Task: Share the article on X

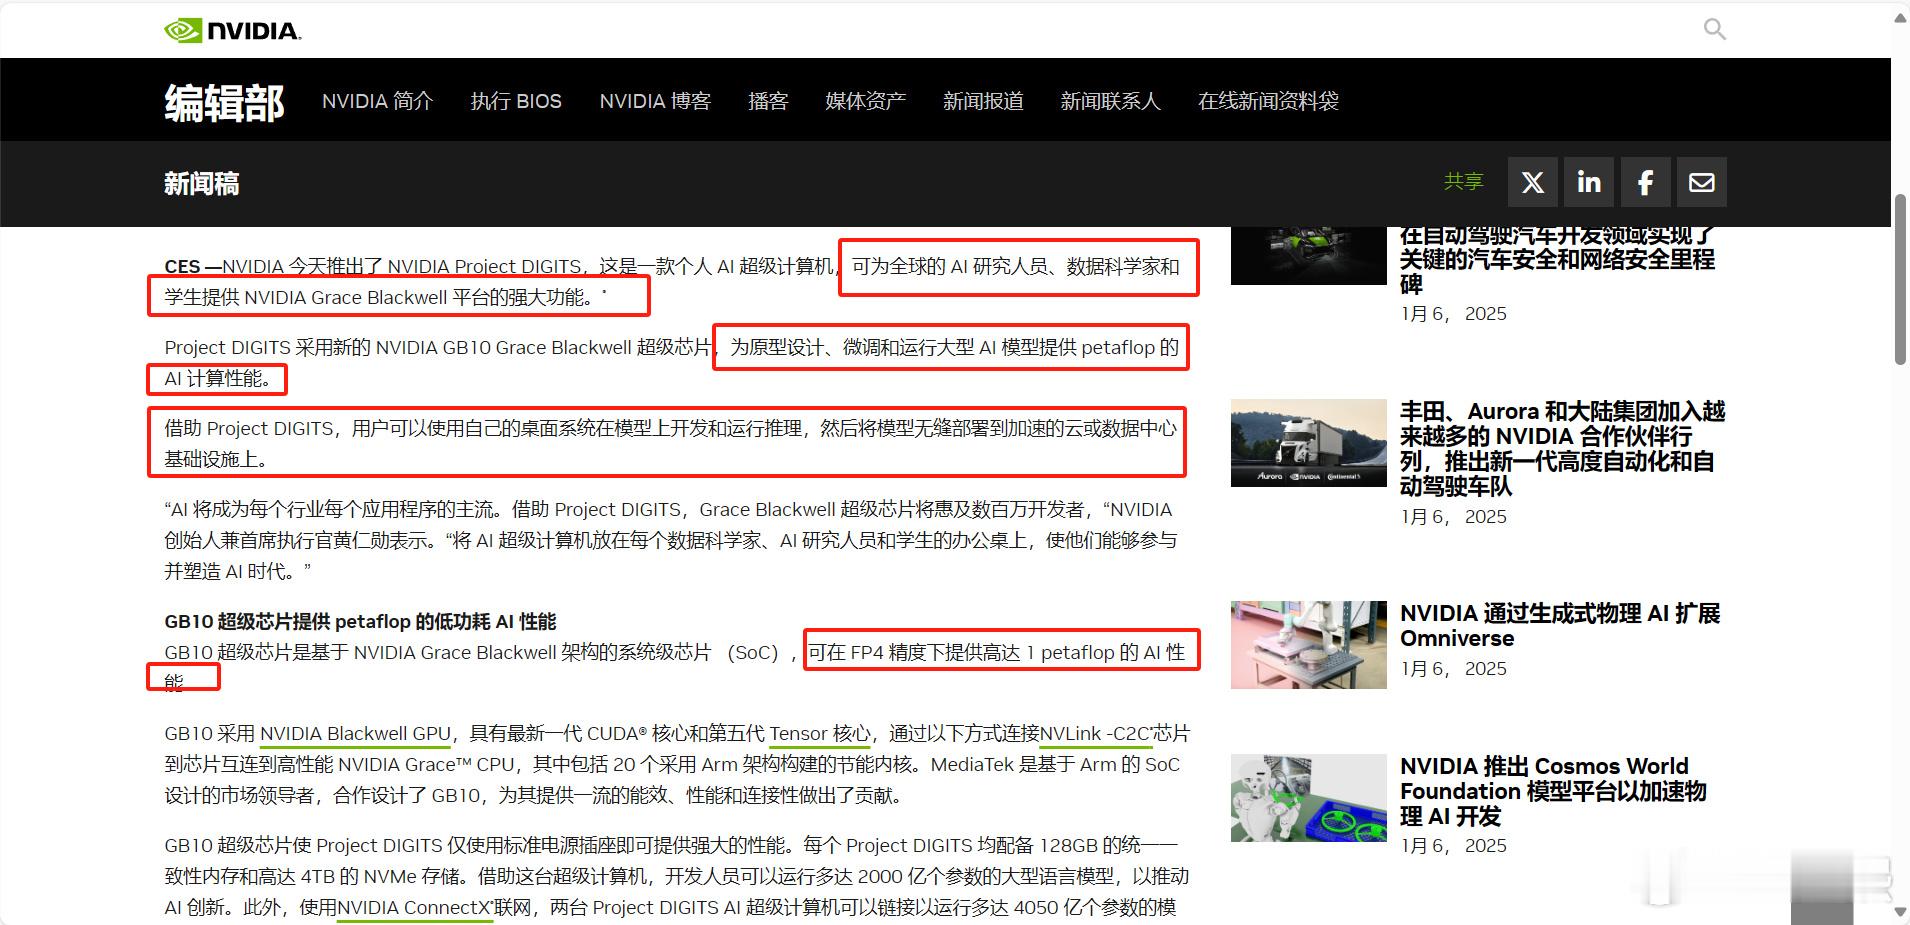Action: pos(1532,182)
